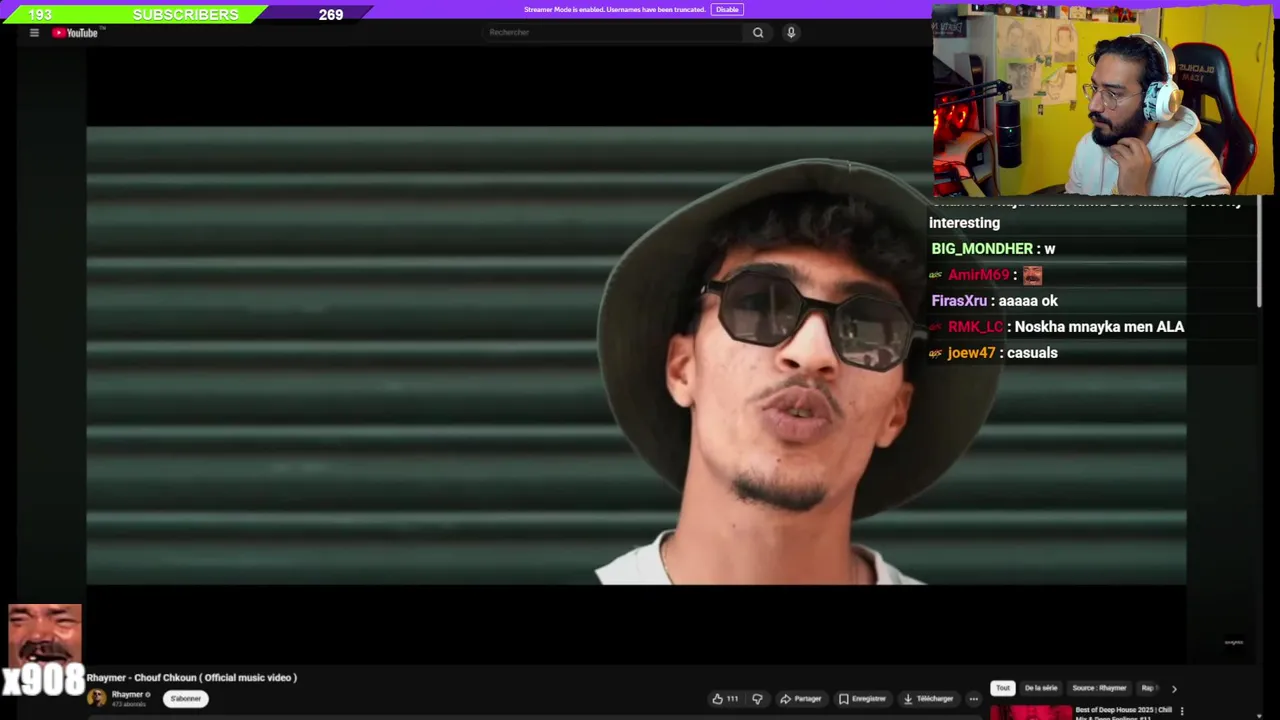Click the x908 emote counter overlay image
Viewport: 1280px width, 720px height.
(x=44, y=650)
